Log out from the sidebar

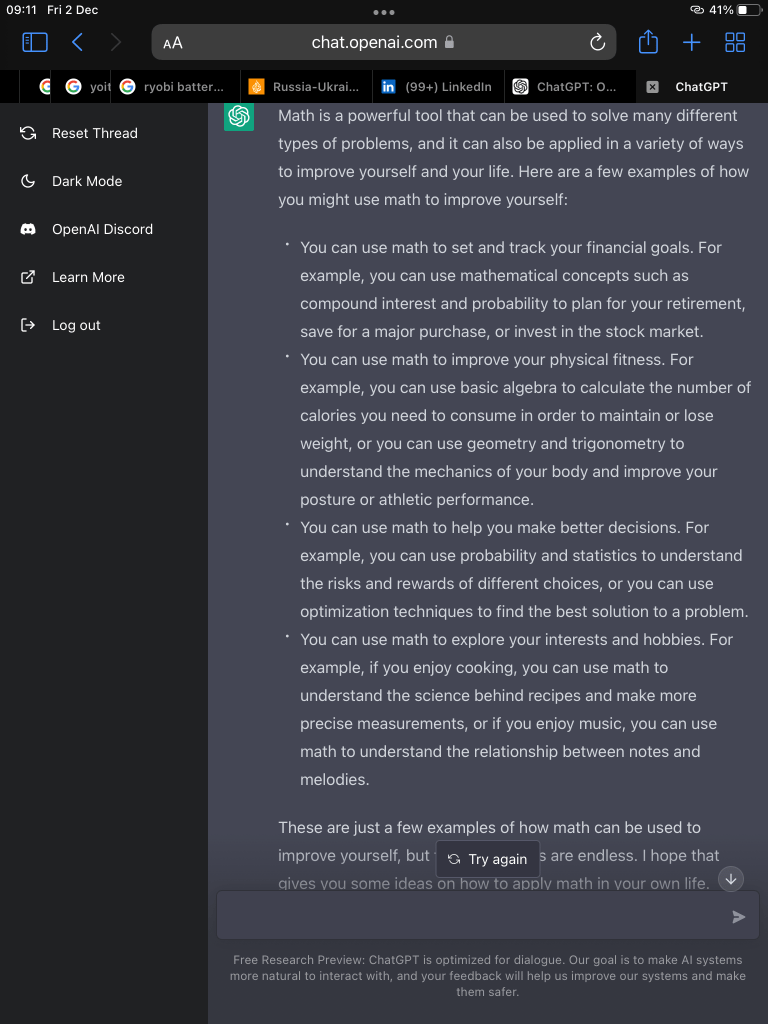pos(76,325)
